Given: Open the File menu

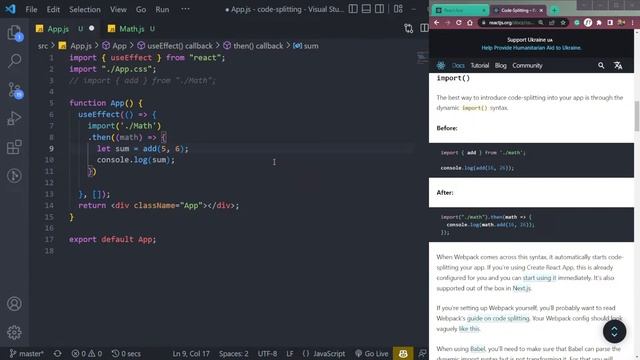Looking at the screenshot, I should point(31,9).
